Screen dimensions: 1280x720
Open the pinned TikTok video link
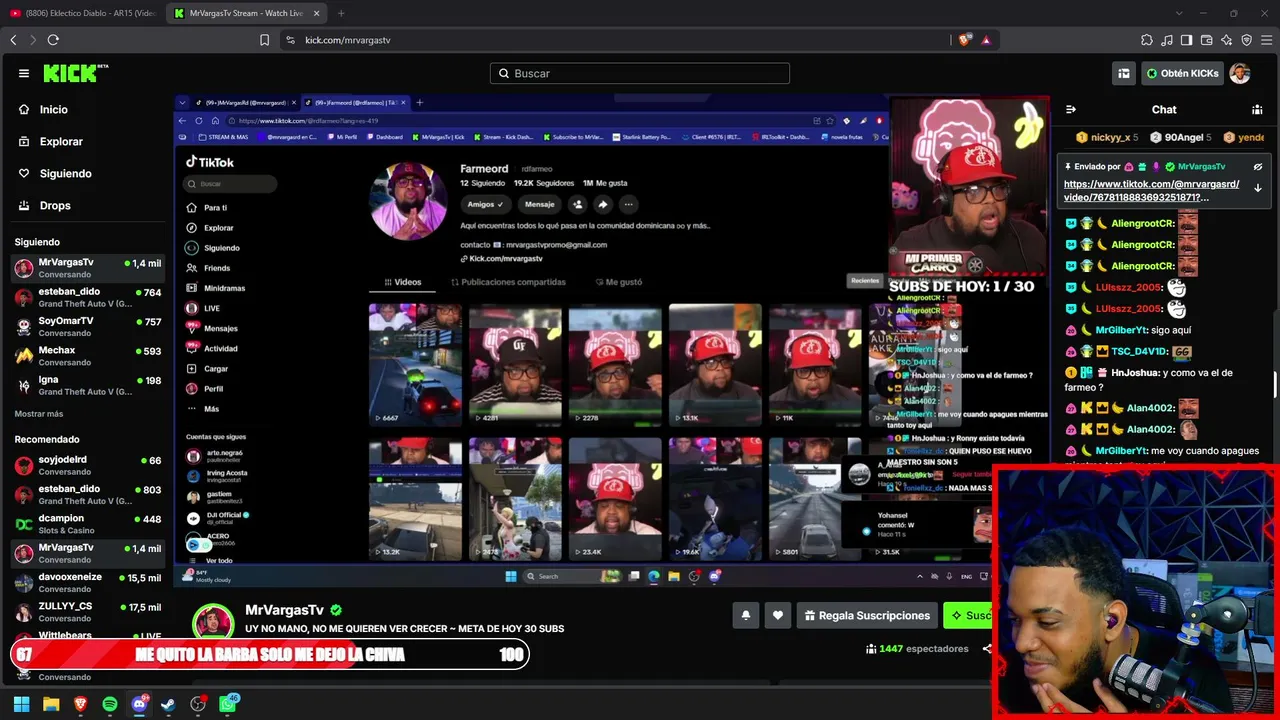pos(1152,191)
